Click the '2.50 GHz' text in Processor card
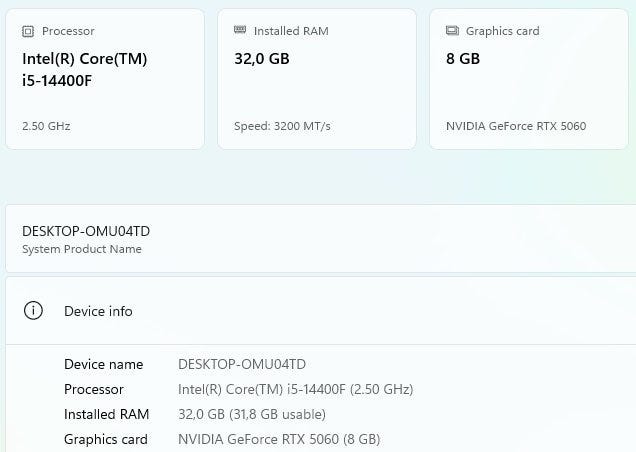The width and height of the screenshot is (636, 452). click(x=46, y=126)
